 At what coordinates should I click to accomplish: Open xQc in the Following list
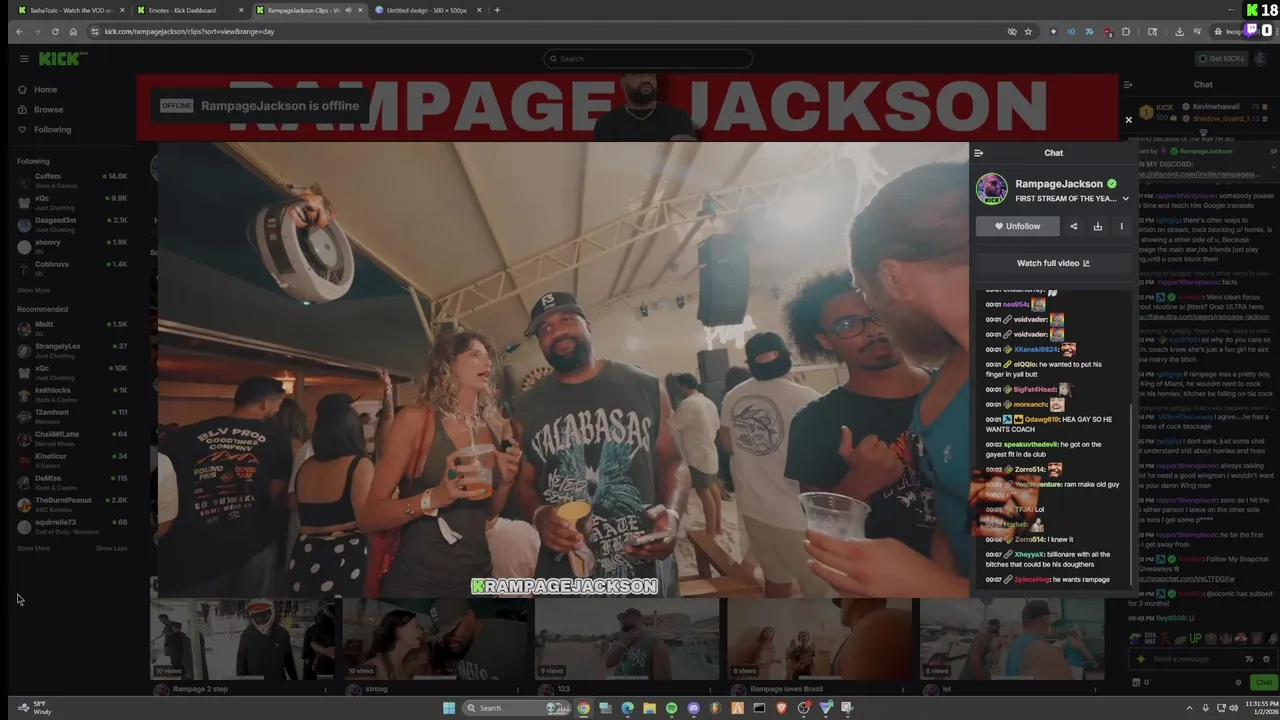pyautogui.click(x=72, y=202)
